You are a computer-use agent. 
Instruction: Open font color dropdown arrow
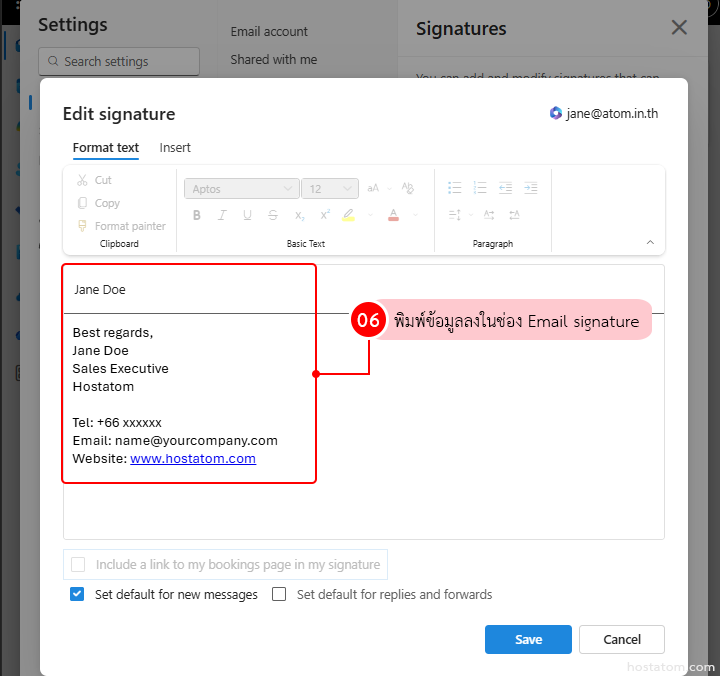click(416, 215)
